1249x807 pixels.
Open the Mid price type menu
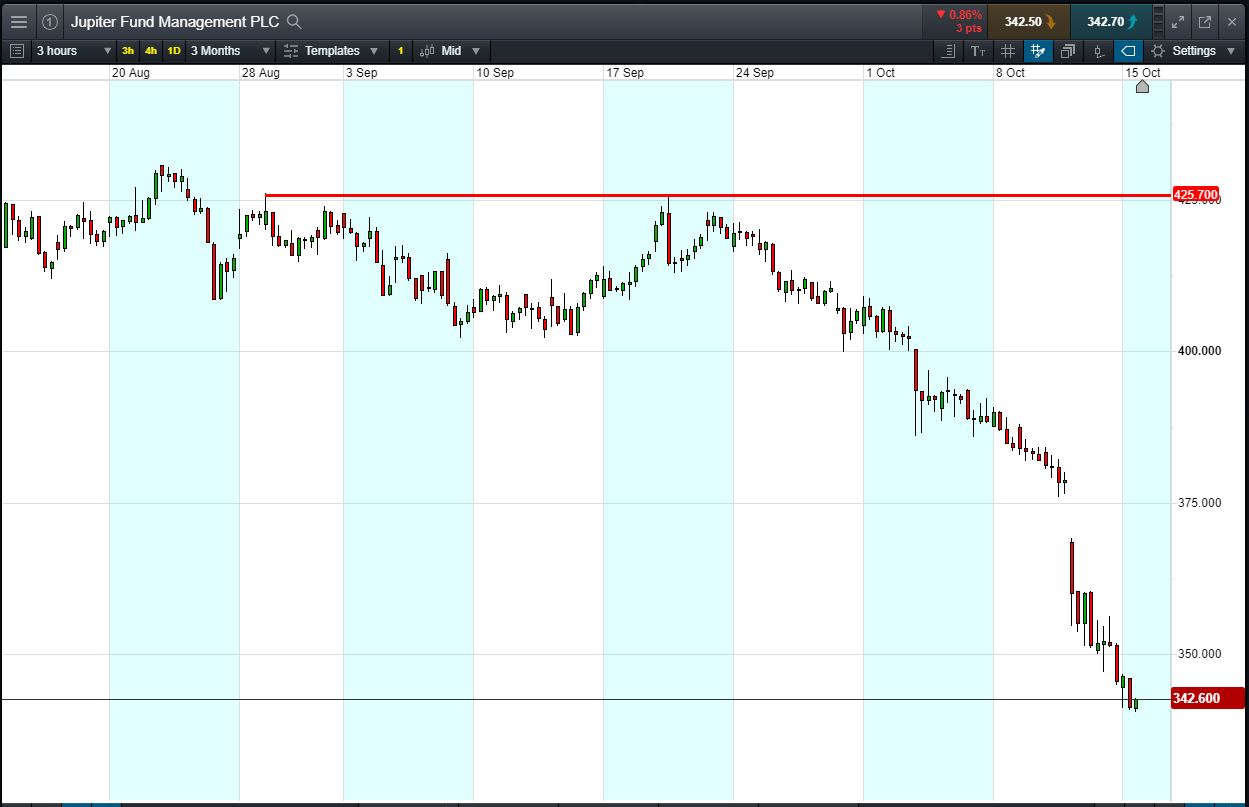(450, 51)
